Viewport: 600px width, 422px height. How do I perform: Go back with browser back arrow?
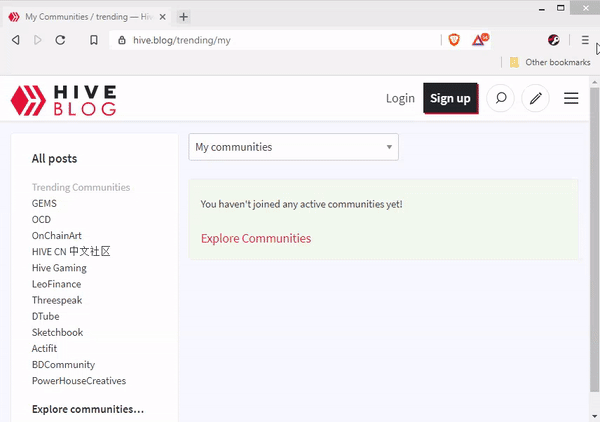16,40
